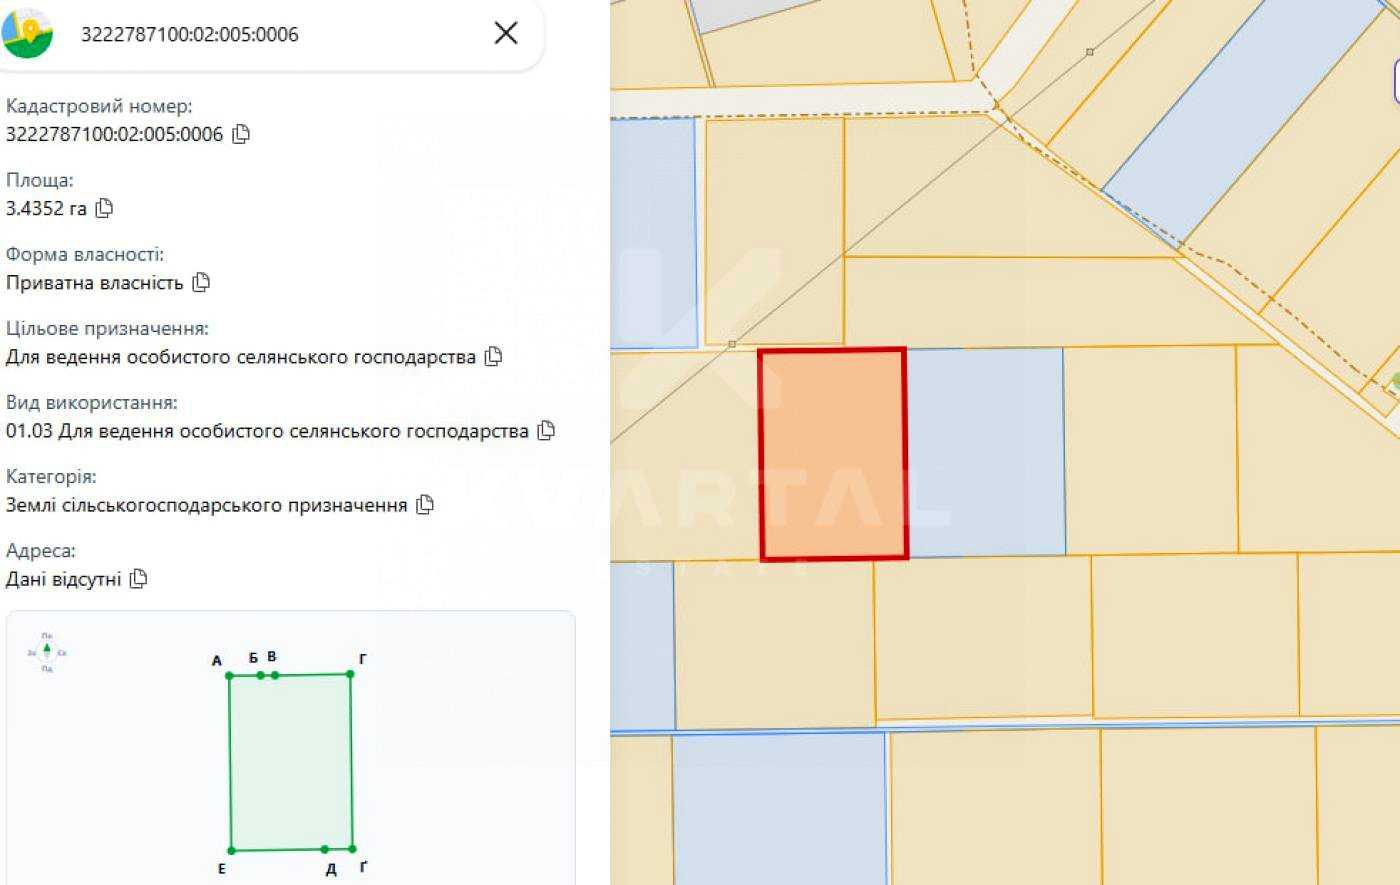This screenshot has height=885, width=1400.
Task: Select the large blue parcel at bottom
Action: coord(779,808)
